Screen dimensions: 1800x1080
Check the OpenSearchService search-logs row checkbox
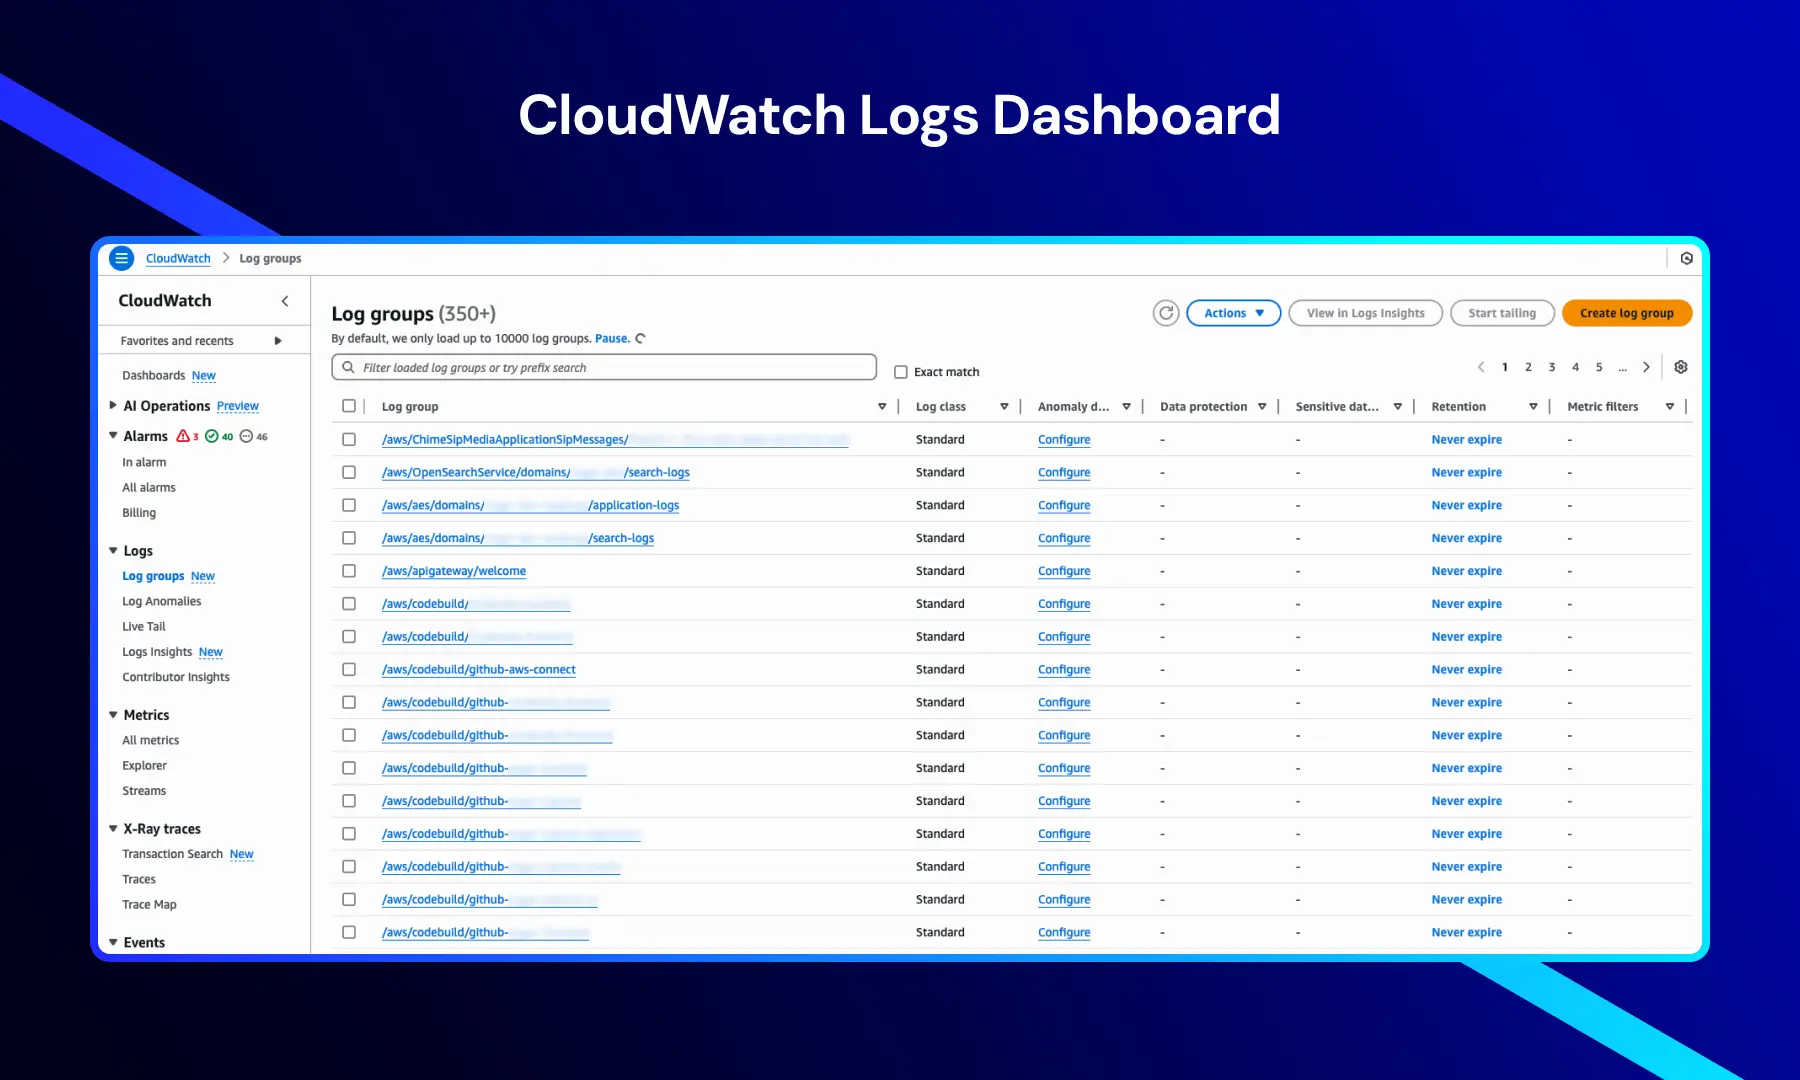click(349, 472)
